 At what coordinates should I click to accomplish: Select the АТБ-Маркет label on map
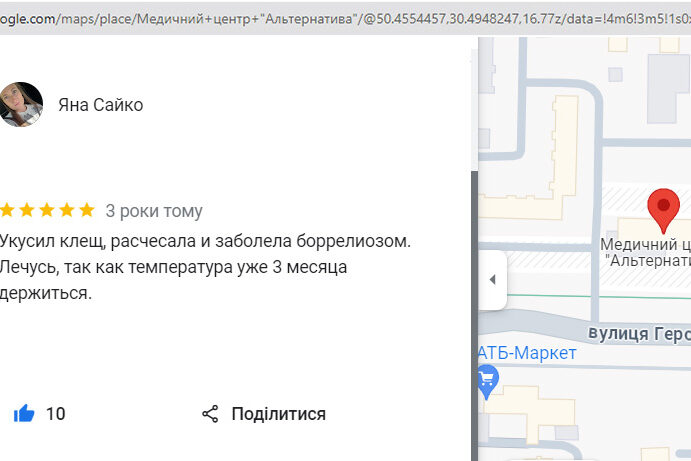point(528,354)
